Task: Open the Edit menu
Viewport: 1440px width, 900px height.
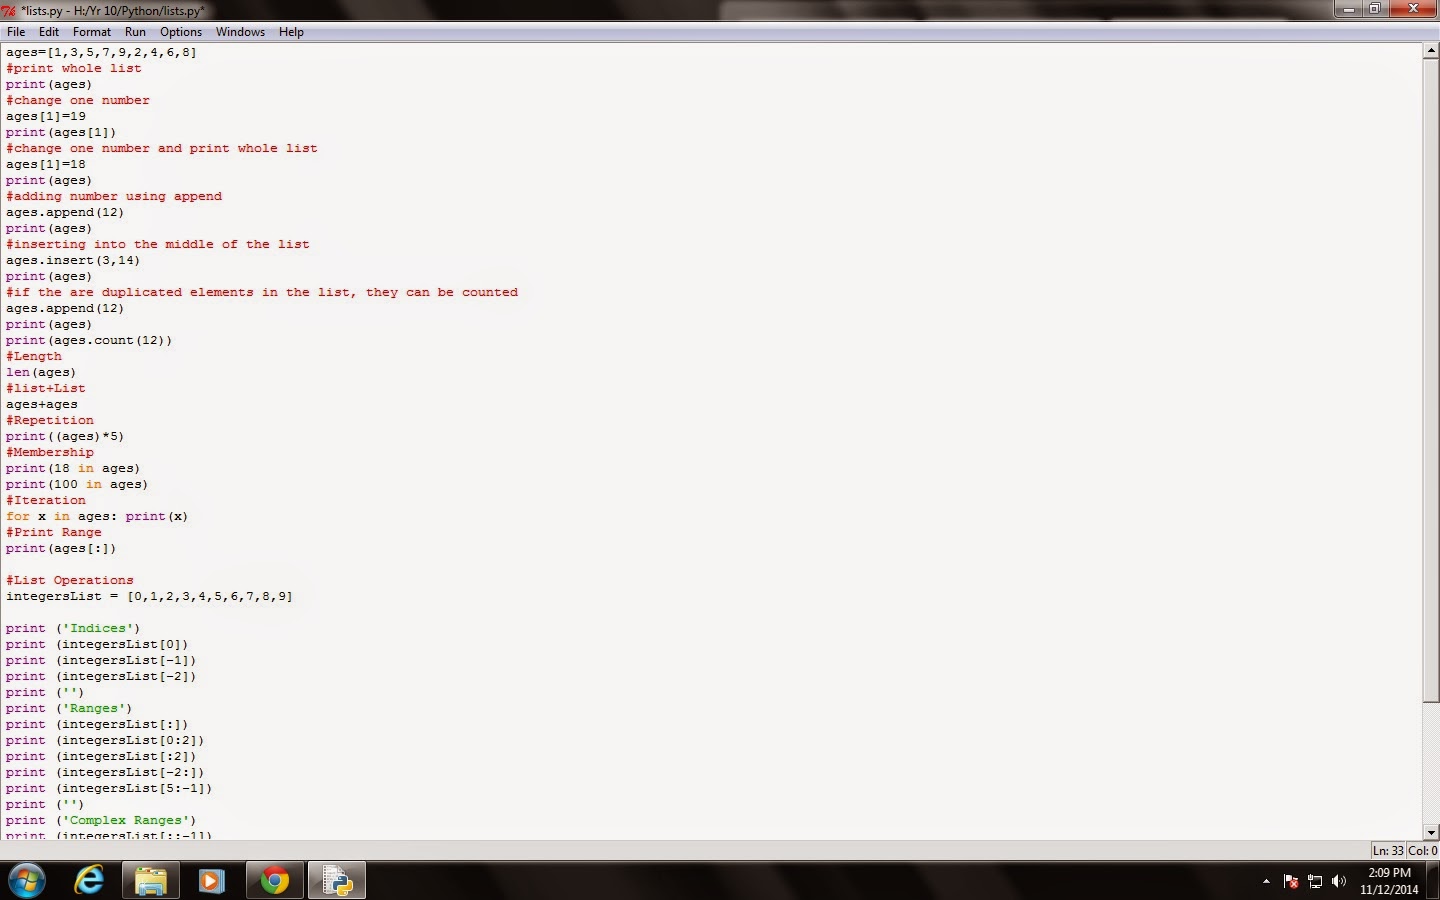Action: pyautogui.click(x=49, y=32)
